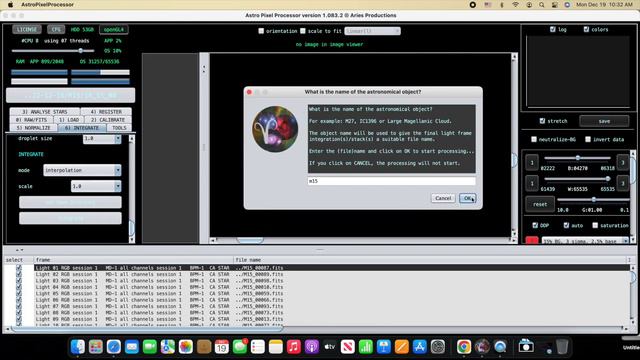The width and height of the screenshot is (640, 360).
Task: Open Apple TV in the dock
Action: 329,347
